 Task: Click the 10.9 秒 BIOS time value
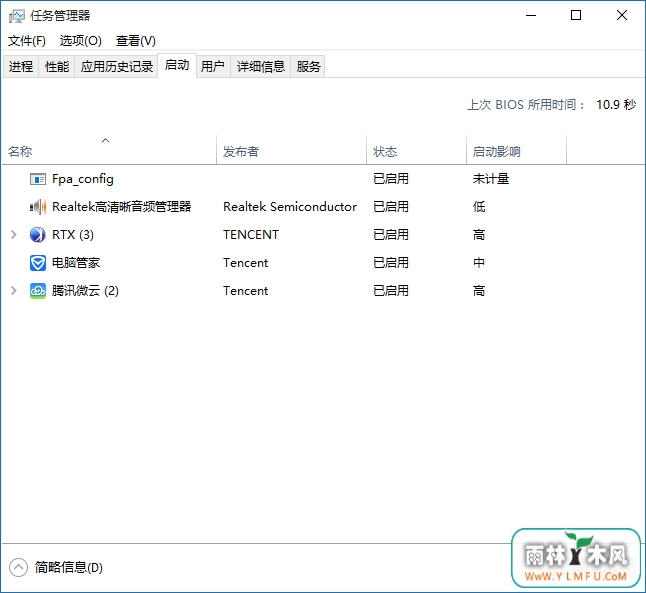[616, 105]
